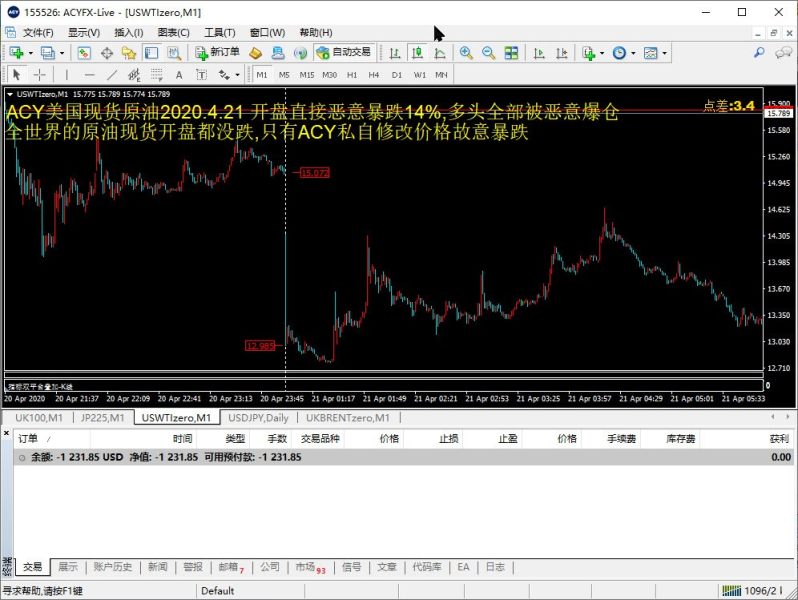Viewport: 798px width, 600px height.
Task: Switch to the H4 timeframe
Action: click(374, 75)
